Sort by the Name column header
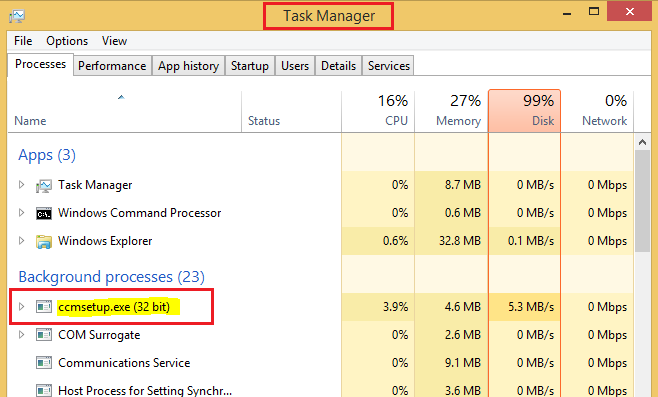 (x=124, y=112)
